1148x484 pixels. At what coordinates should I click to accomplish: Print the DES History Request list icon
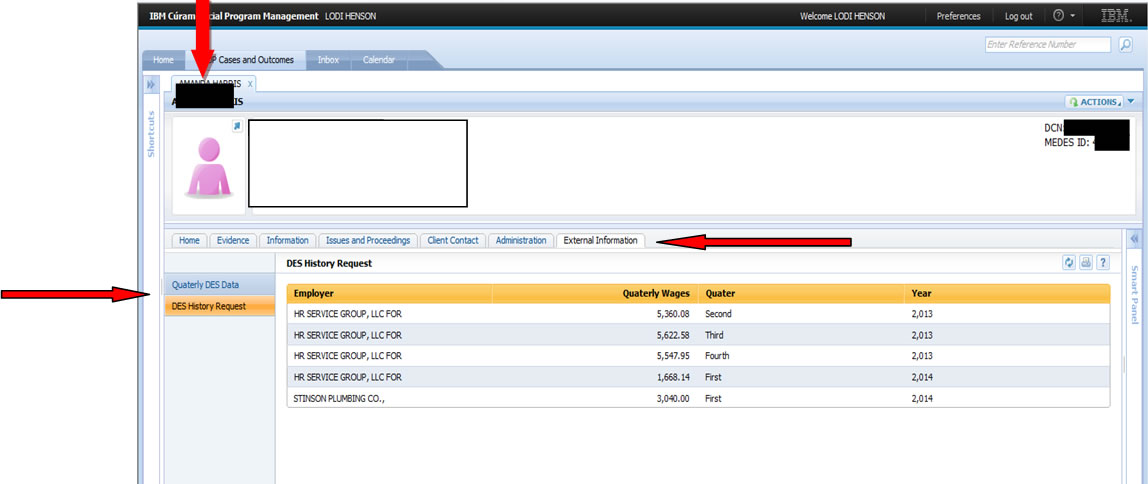1086,263
